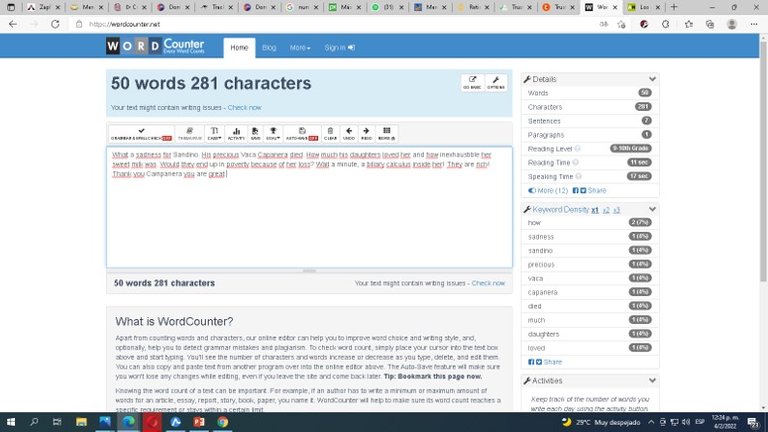Select x3 keyword density
The height and width of the screenshot is (432, 768).
coord(616,210)
